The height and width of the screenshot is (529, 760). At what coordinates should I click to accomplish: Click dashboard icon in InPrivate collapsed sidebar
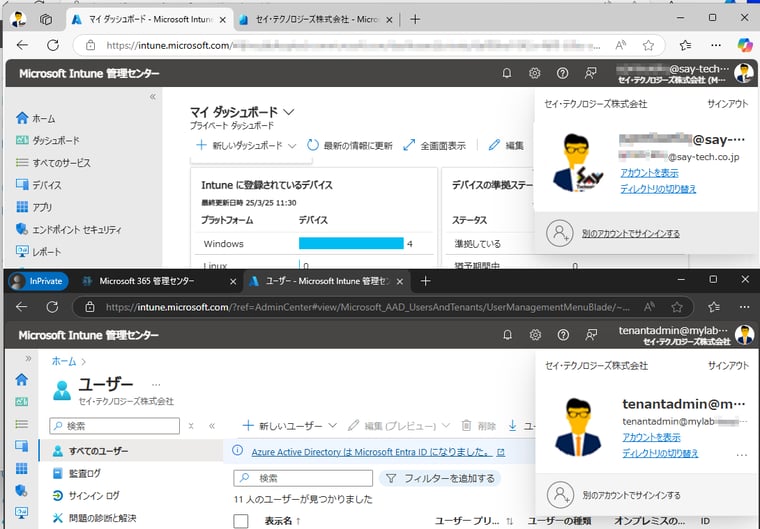(22, 401)
